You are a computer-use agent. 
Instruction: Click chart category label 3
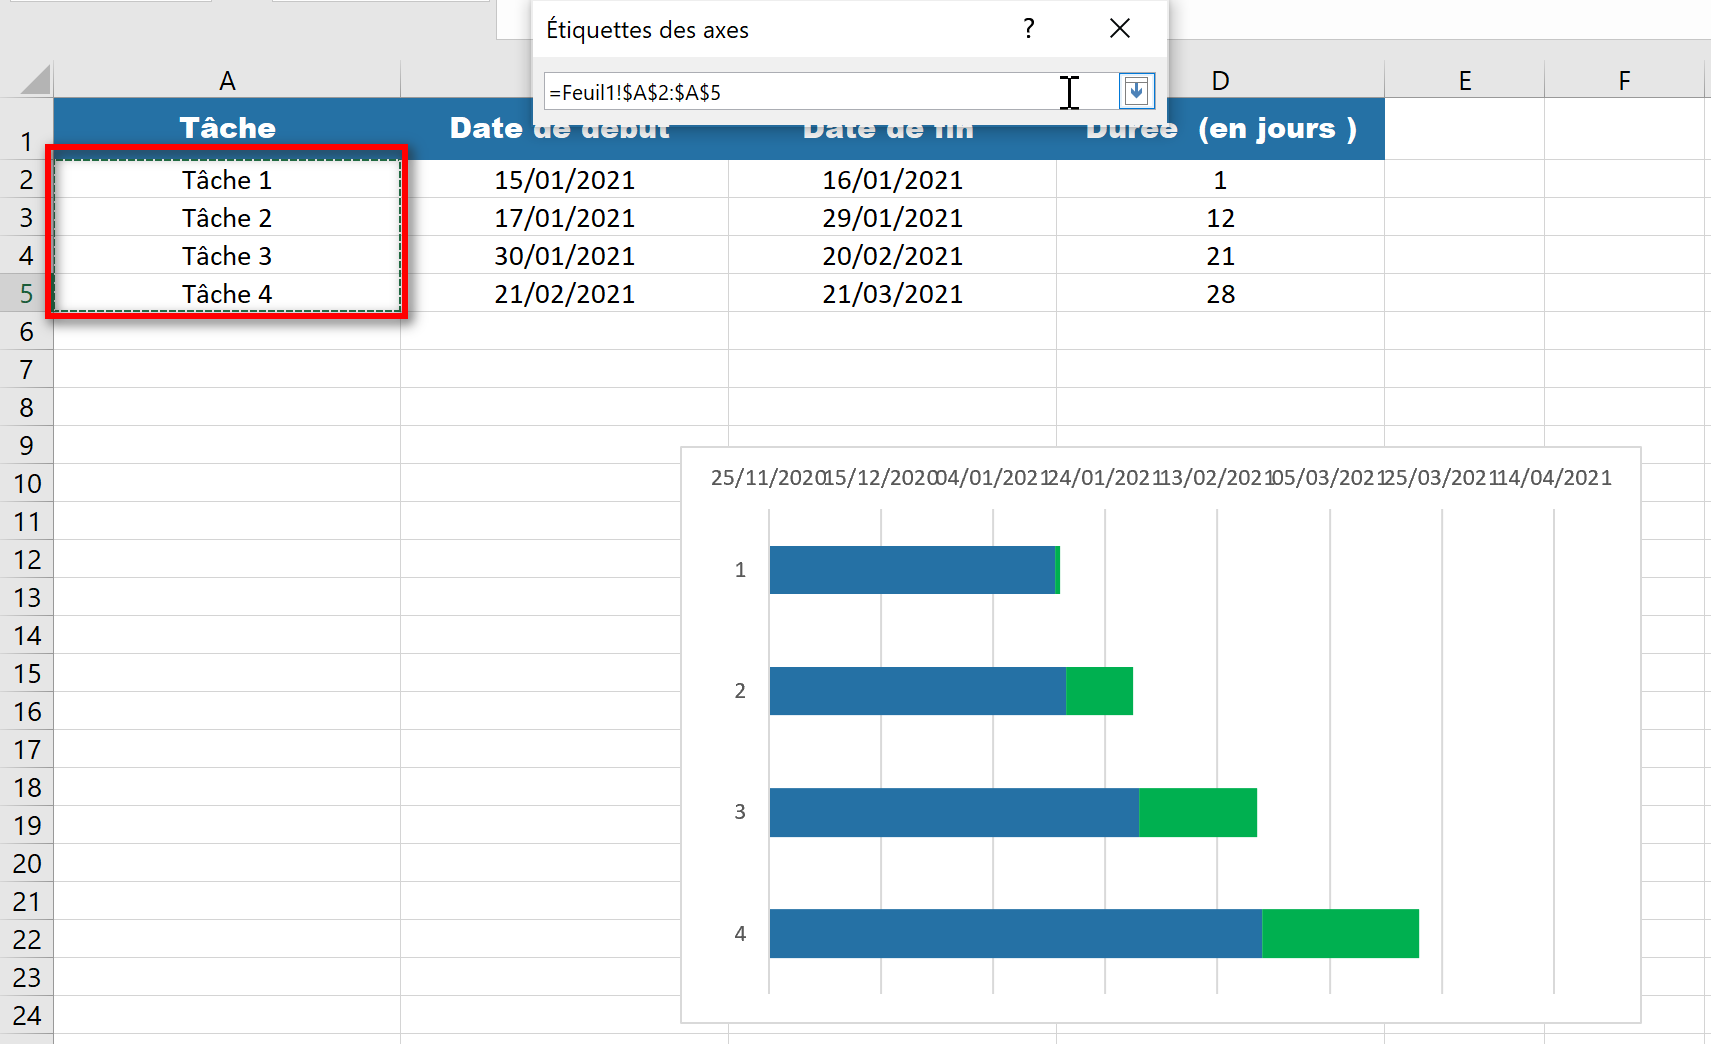coord(740,812)
